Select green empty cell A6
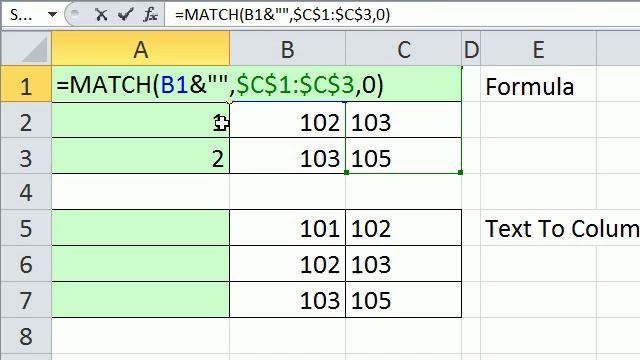The width and height of the screenshot is (640, 360). [140, 263]
